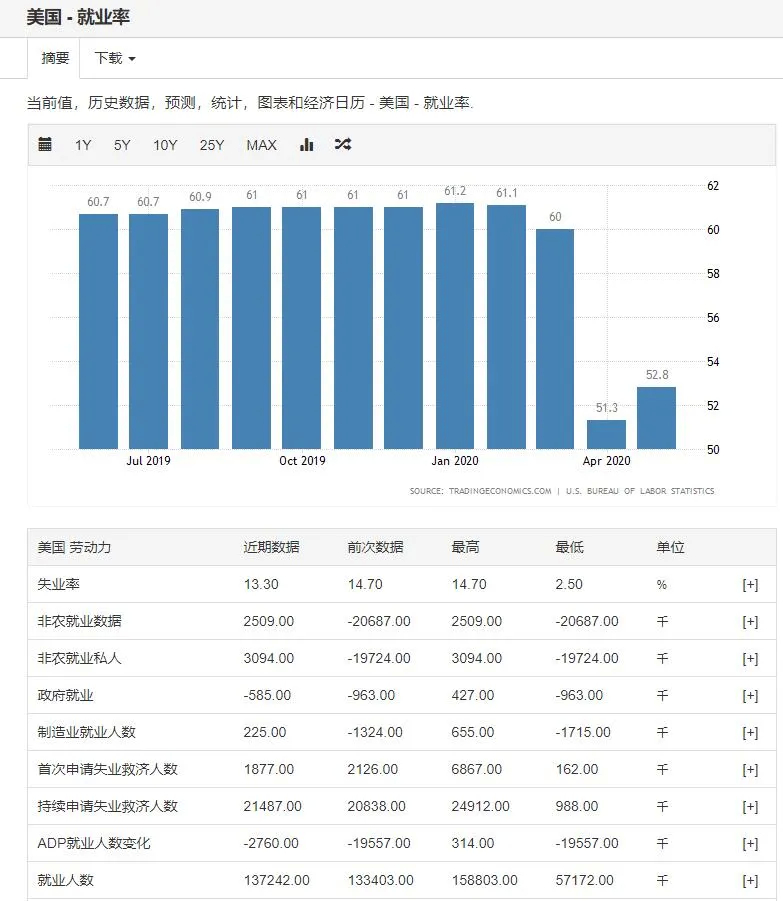The height and width of the screenshot is (901, 783).
Task: Click the TRADINGECONOMICS.COM source text
Action: point(500,491)
